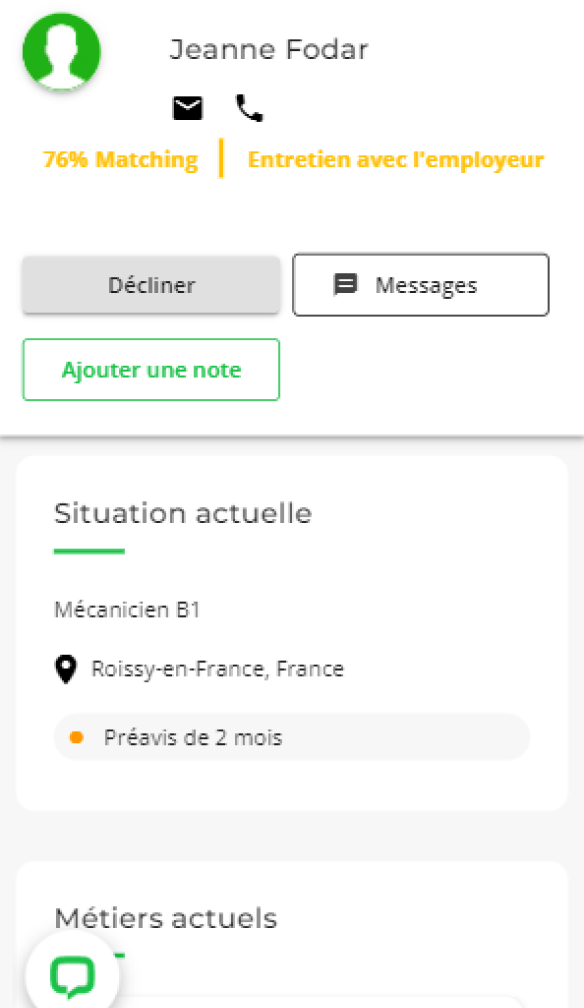Open the Situation actuelle tab heading
Screen dimensions: 584x1008
pos(181,513)
